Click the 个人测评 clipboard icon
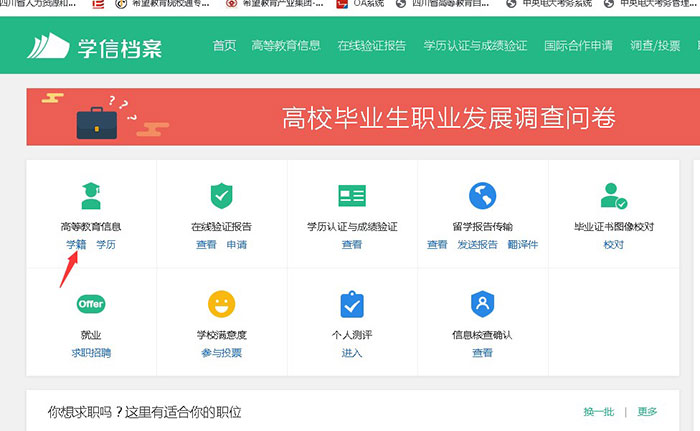 point(352,303)
